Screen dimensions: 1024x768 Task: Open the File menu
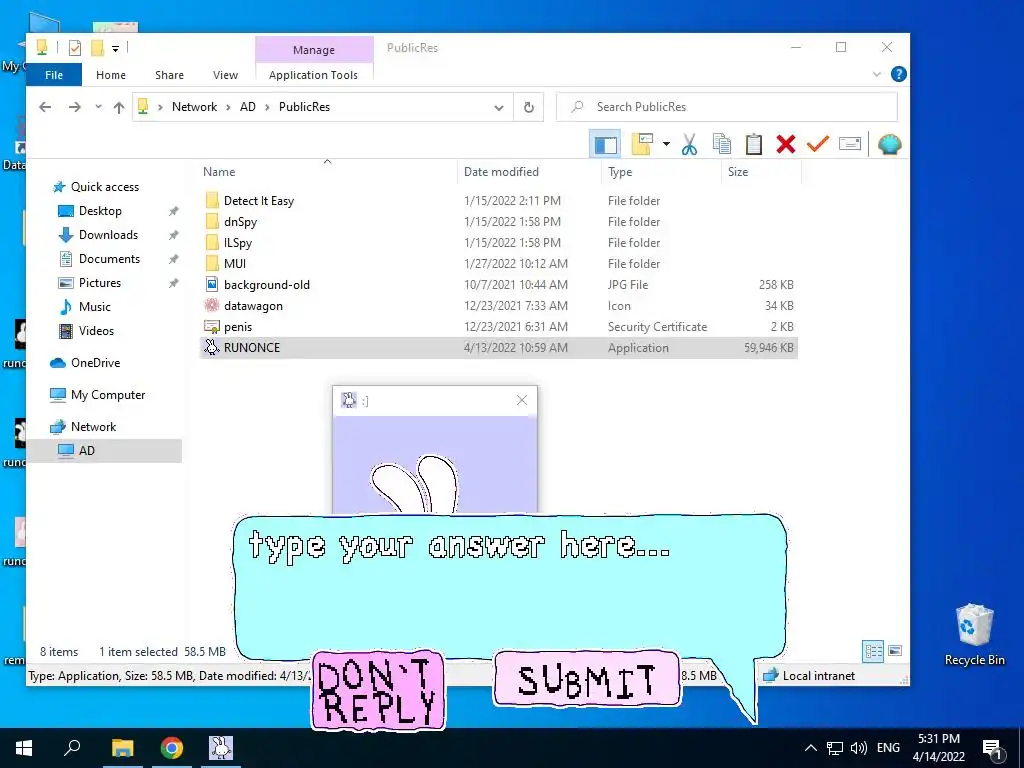click(54, 75)
